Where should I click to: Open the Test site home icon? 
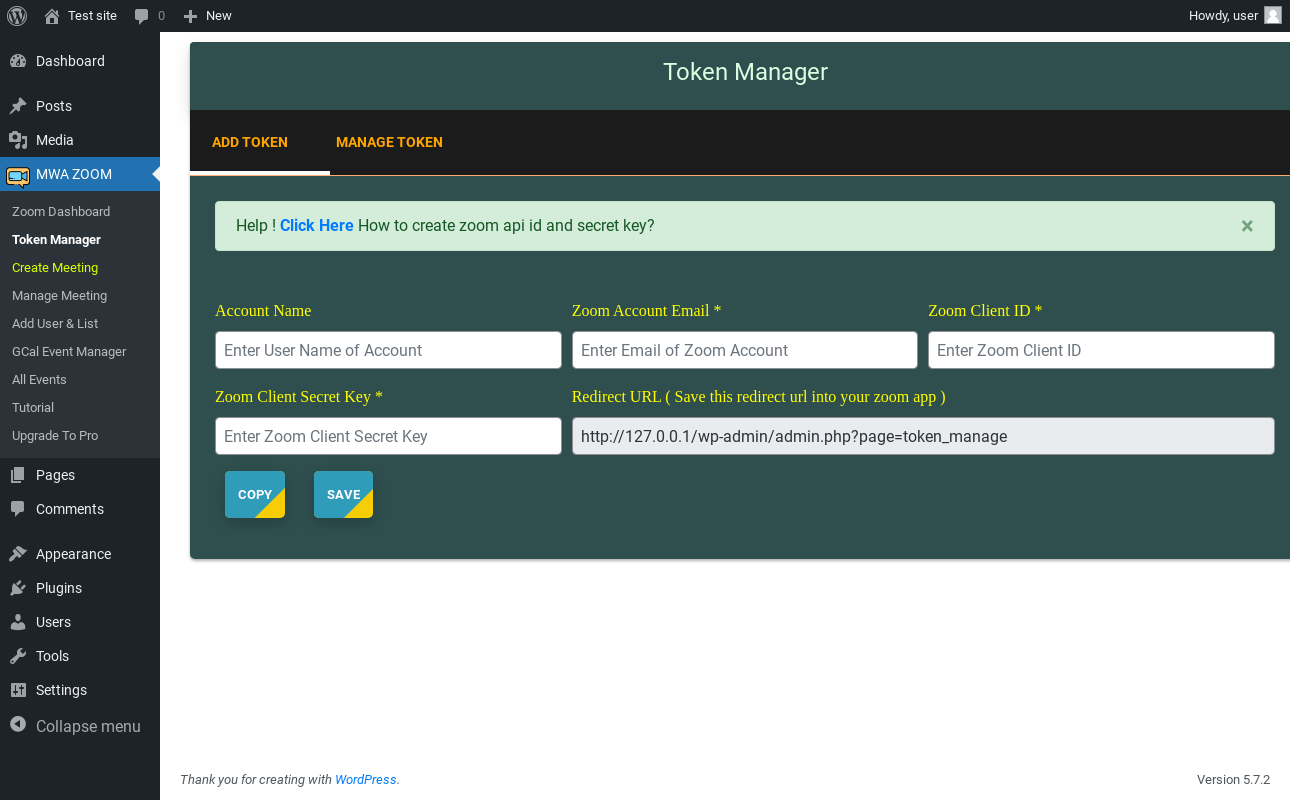pos(52,16)
